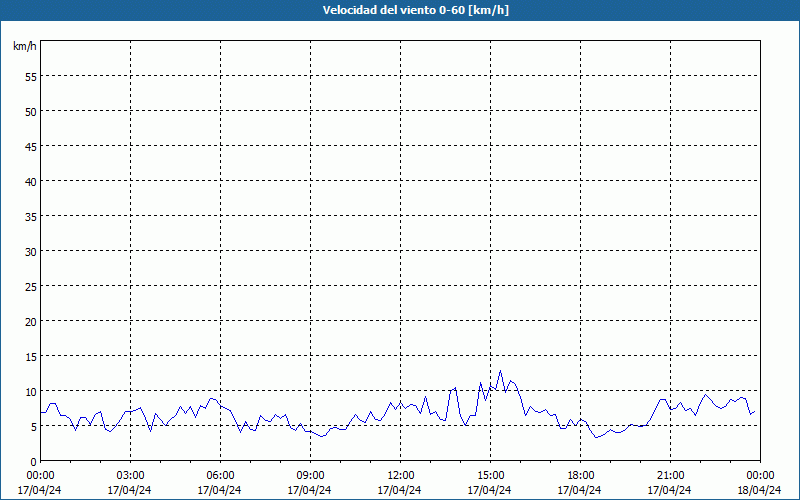Click the x-axis time label '18:00'
The height and width of the screenshot is (500, 800).
[581, 476]
